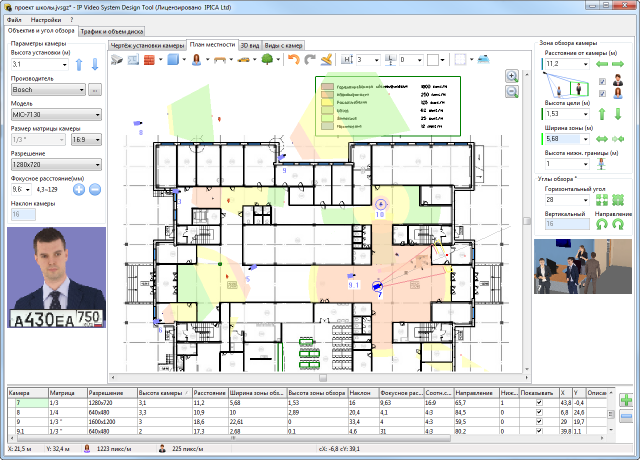Sort table by Камера column header
640x460 pixels.
[28, 393]
